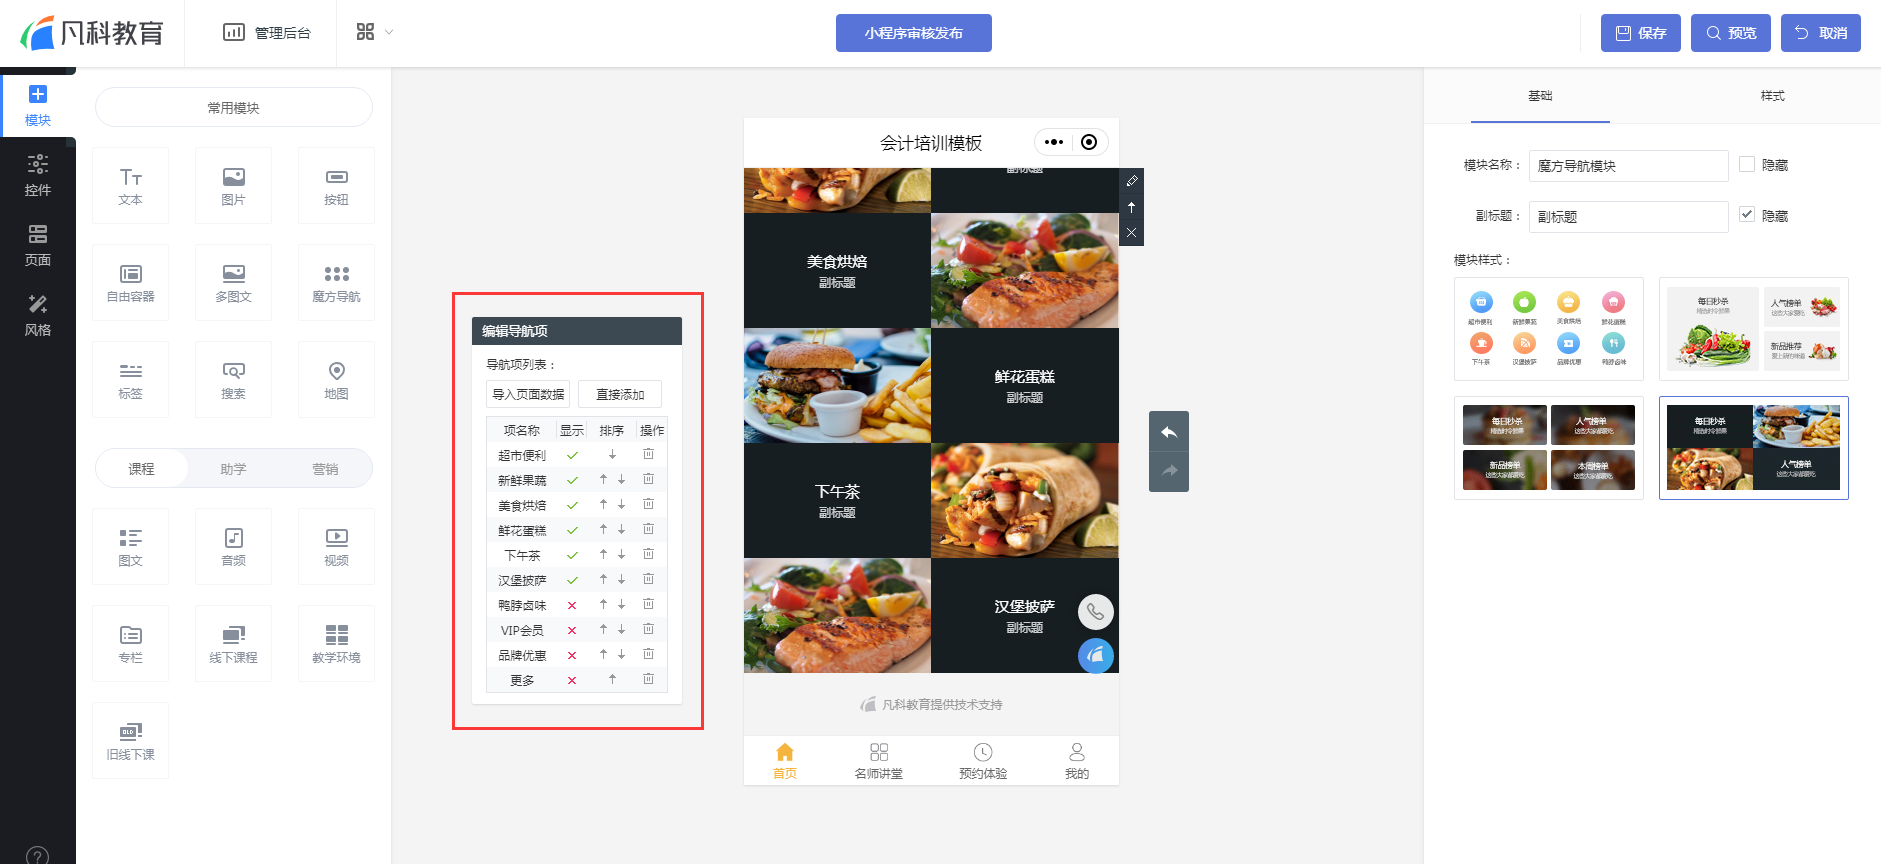
Task: Toggle display cross for 更多
Action: coord(572,680)
